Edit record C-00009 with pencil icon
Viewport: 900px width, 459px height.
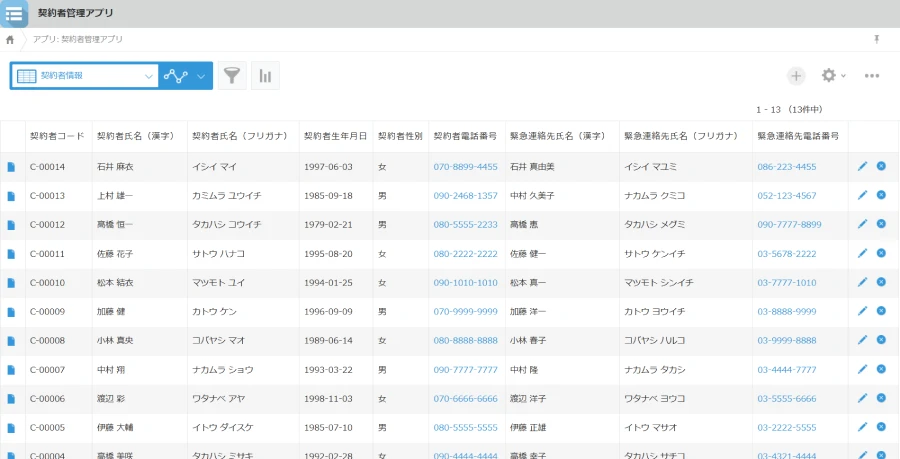[x=862, y=311]
